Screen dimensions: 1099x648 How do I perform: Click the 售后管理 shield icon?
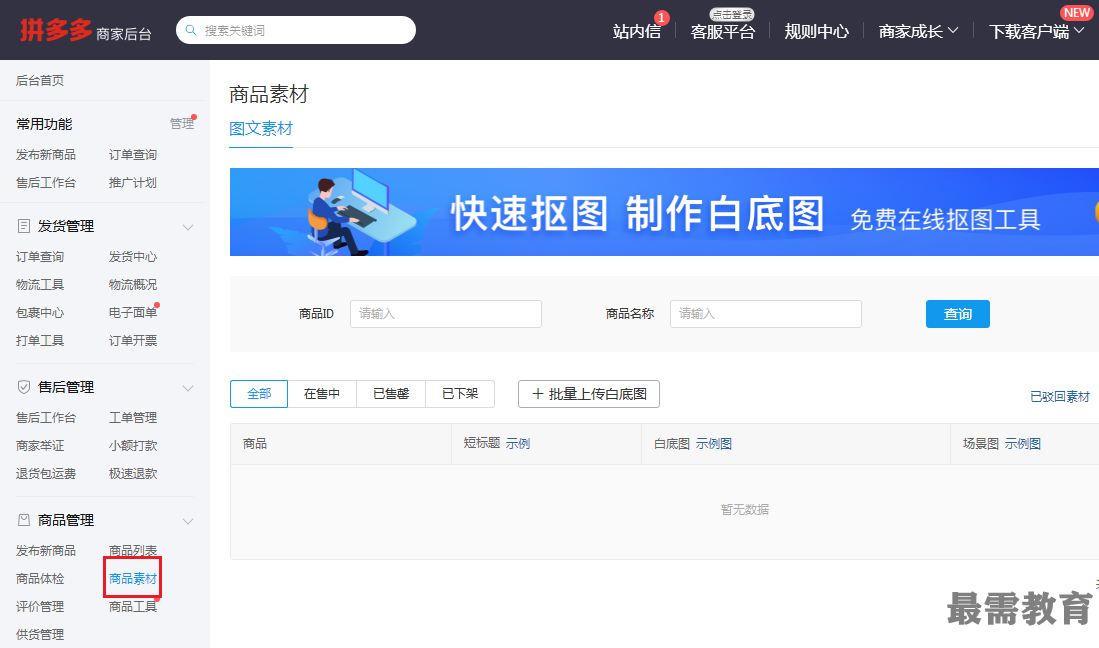coord(24,387)
